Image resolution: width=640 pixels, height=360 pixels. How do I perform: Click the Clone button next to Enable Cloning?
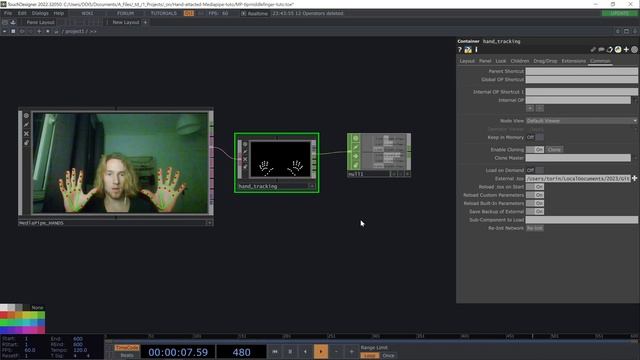[554, 149]
